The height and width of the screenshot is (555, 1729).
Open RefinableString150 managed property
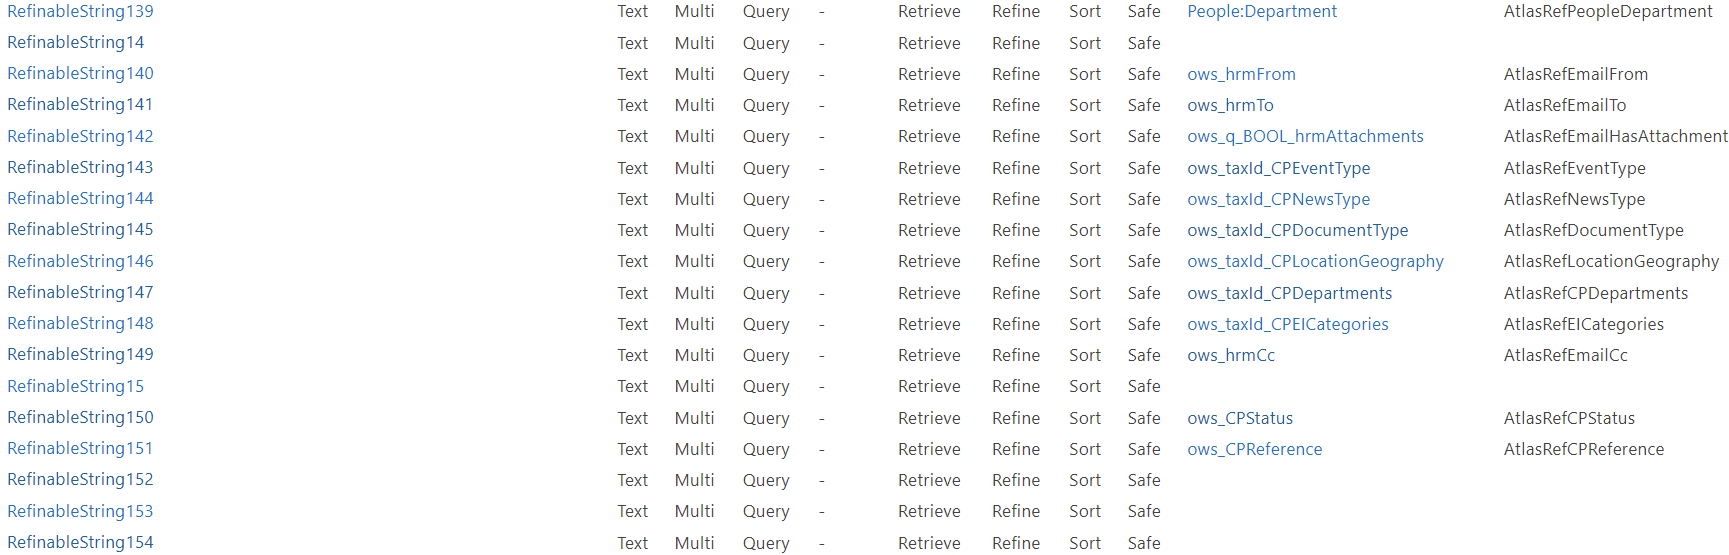click(80, 418)
